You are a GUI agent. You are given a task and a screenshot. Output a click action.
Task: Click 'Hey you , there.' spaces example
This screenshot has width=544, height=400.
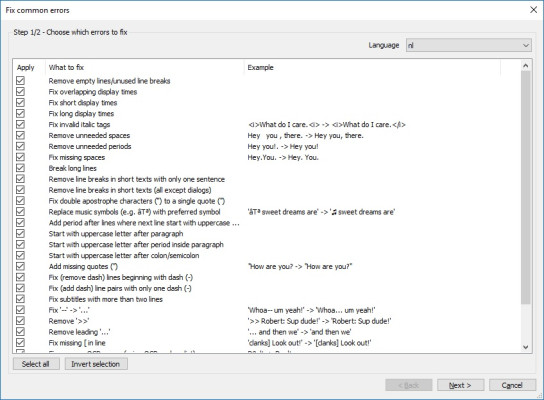[x=305, y=135]
